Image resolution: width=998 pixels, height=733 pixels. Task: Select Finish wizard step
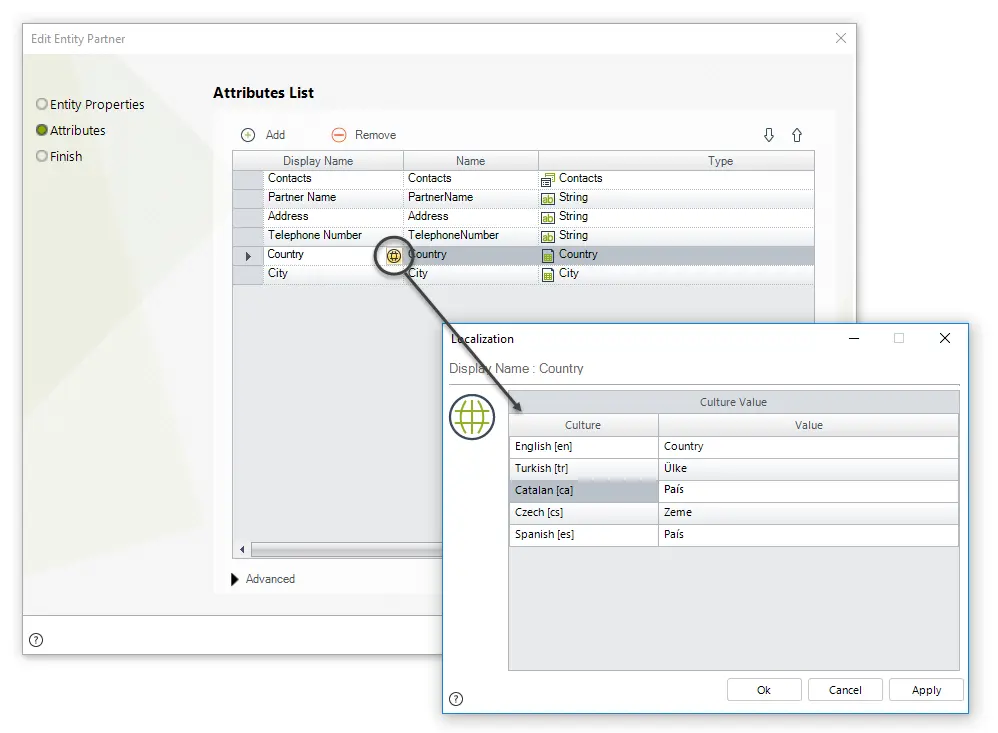pyautogui.click(x=59, y=157)
